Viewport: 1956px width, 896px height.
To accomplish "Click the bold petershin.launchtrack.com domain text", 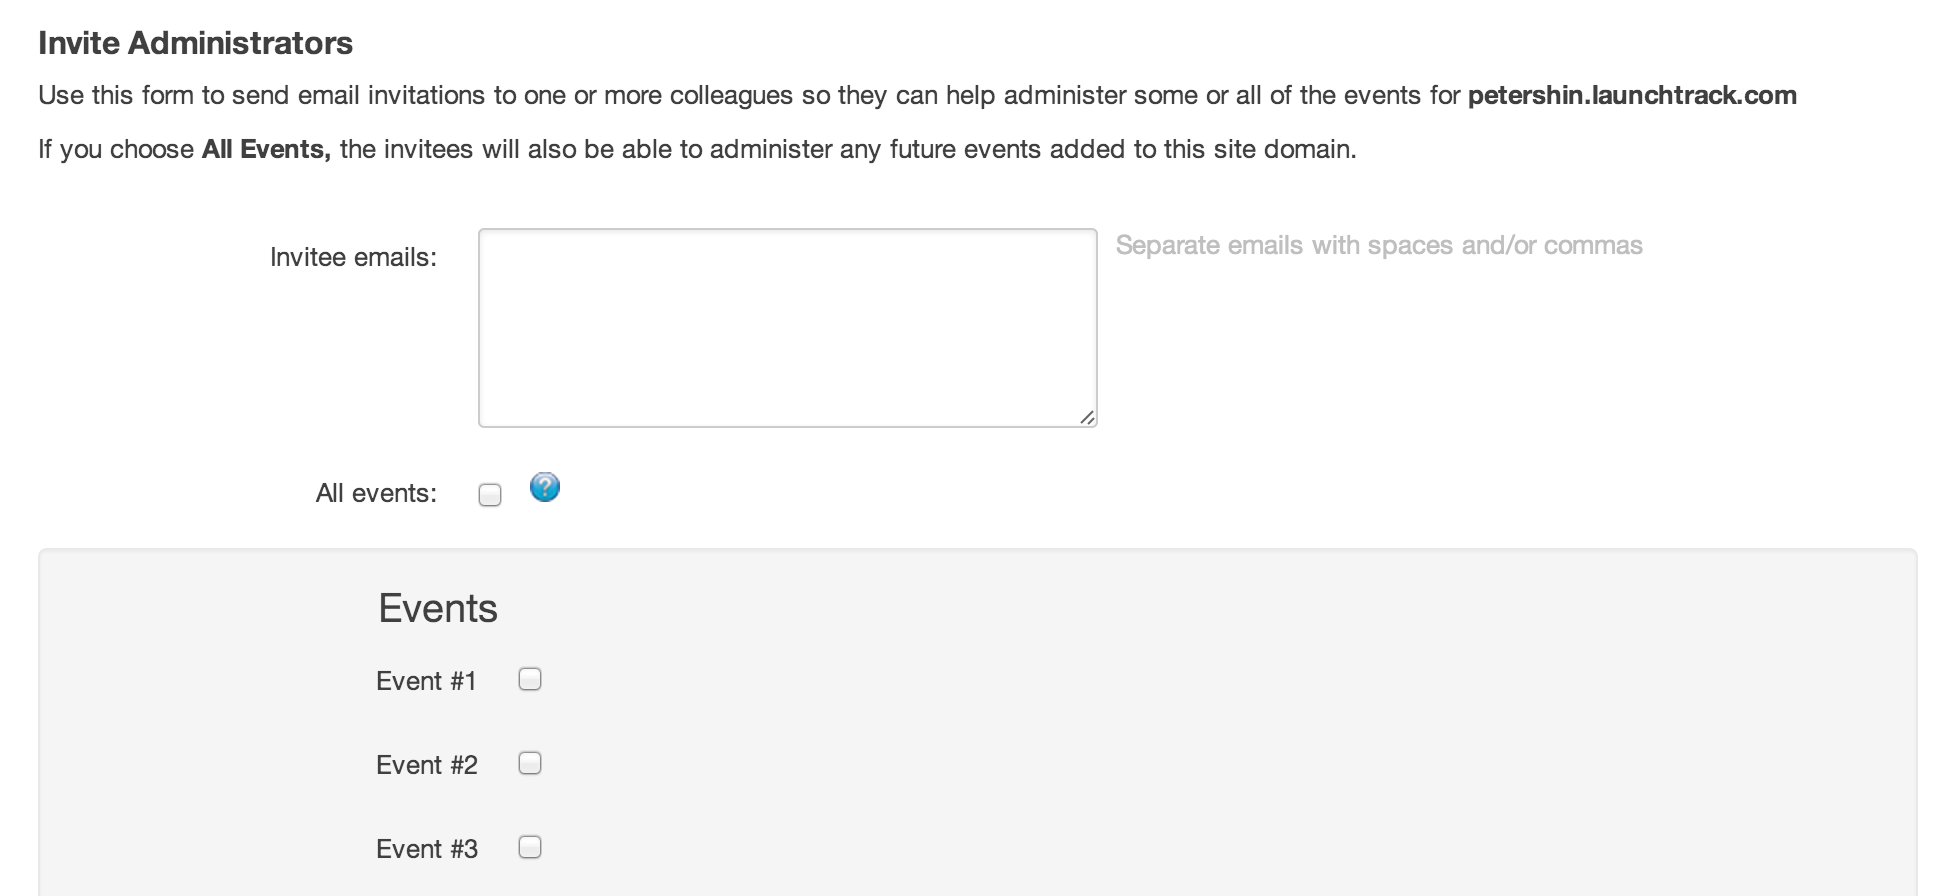I will tap(1632, 95).
